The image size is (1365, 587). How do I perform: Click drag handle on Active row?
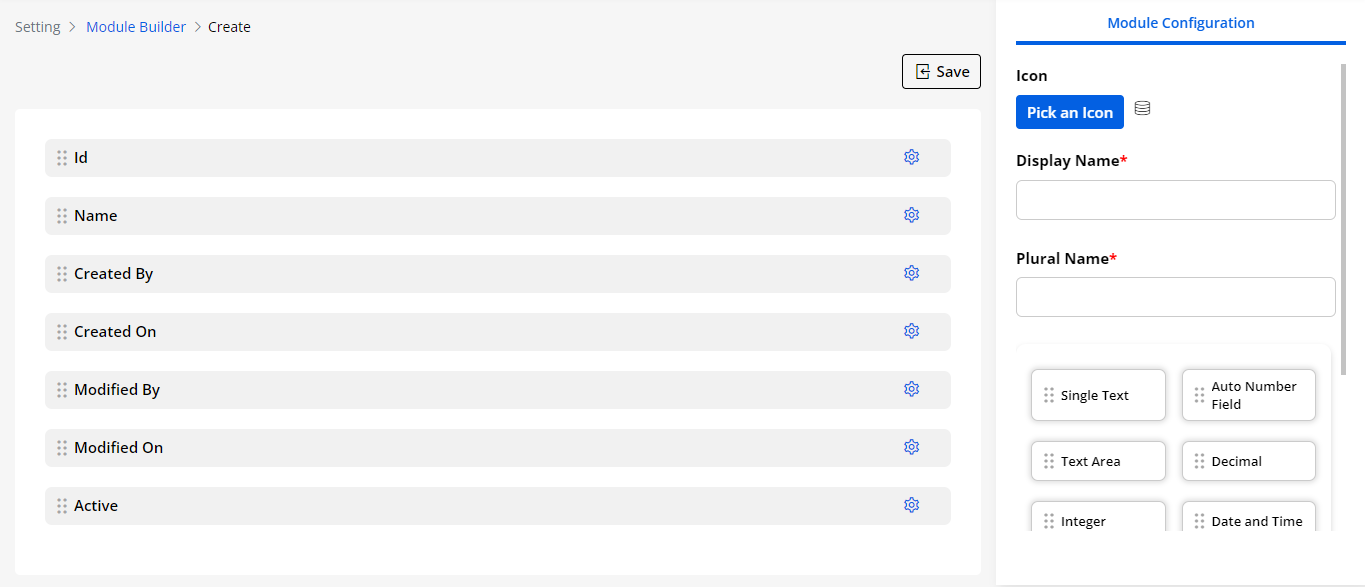62,506
